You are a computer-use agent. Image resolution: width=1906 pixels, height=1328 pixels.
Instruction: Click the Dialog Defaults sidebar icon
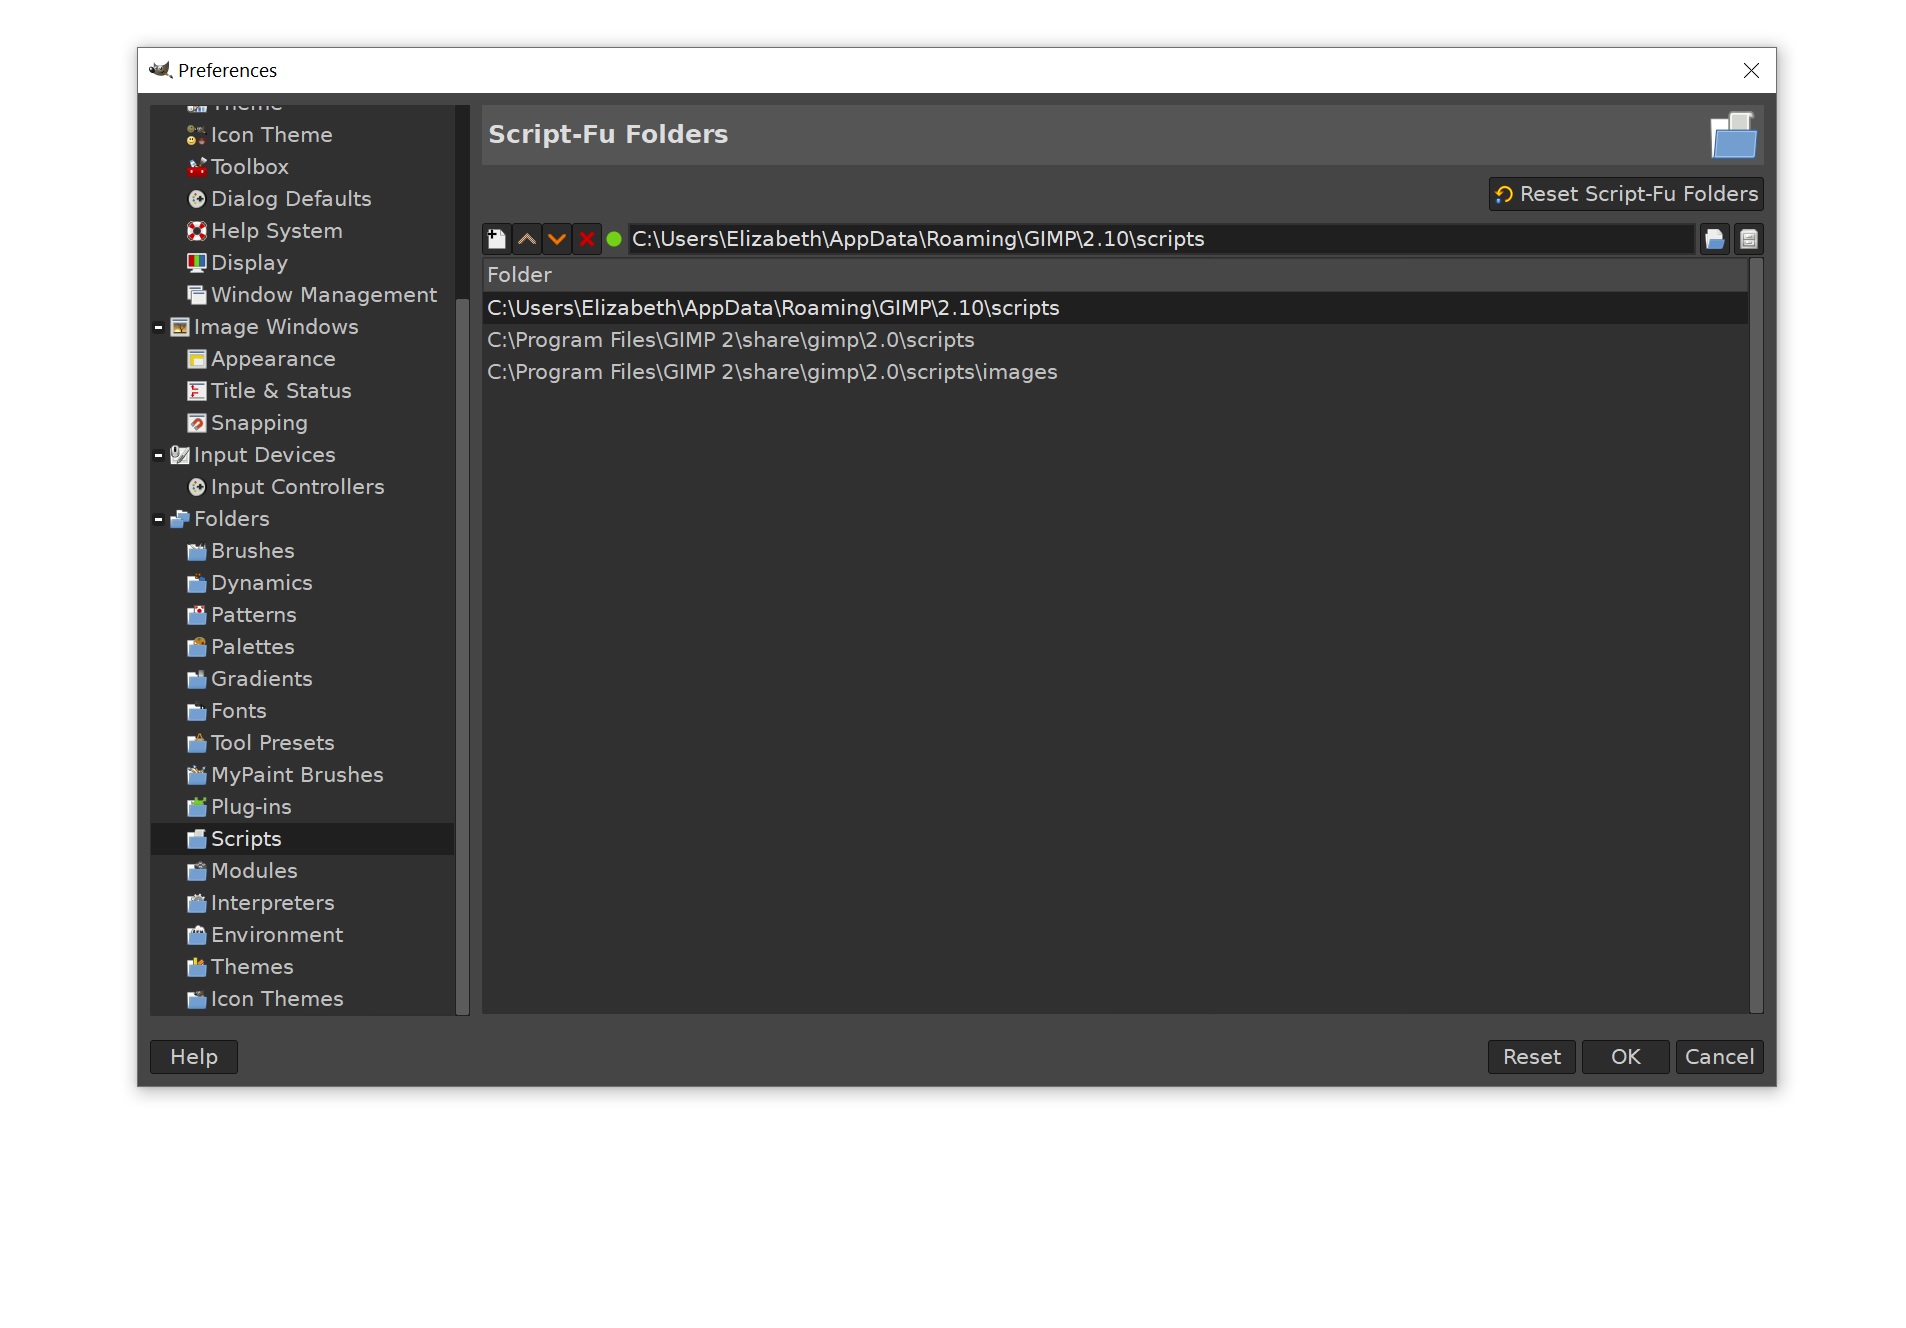pos(196,199)
